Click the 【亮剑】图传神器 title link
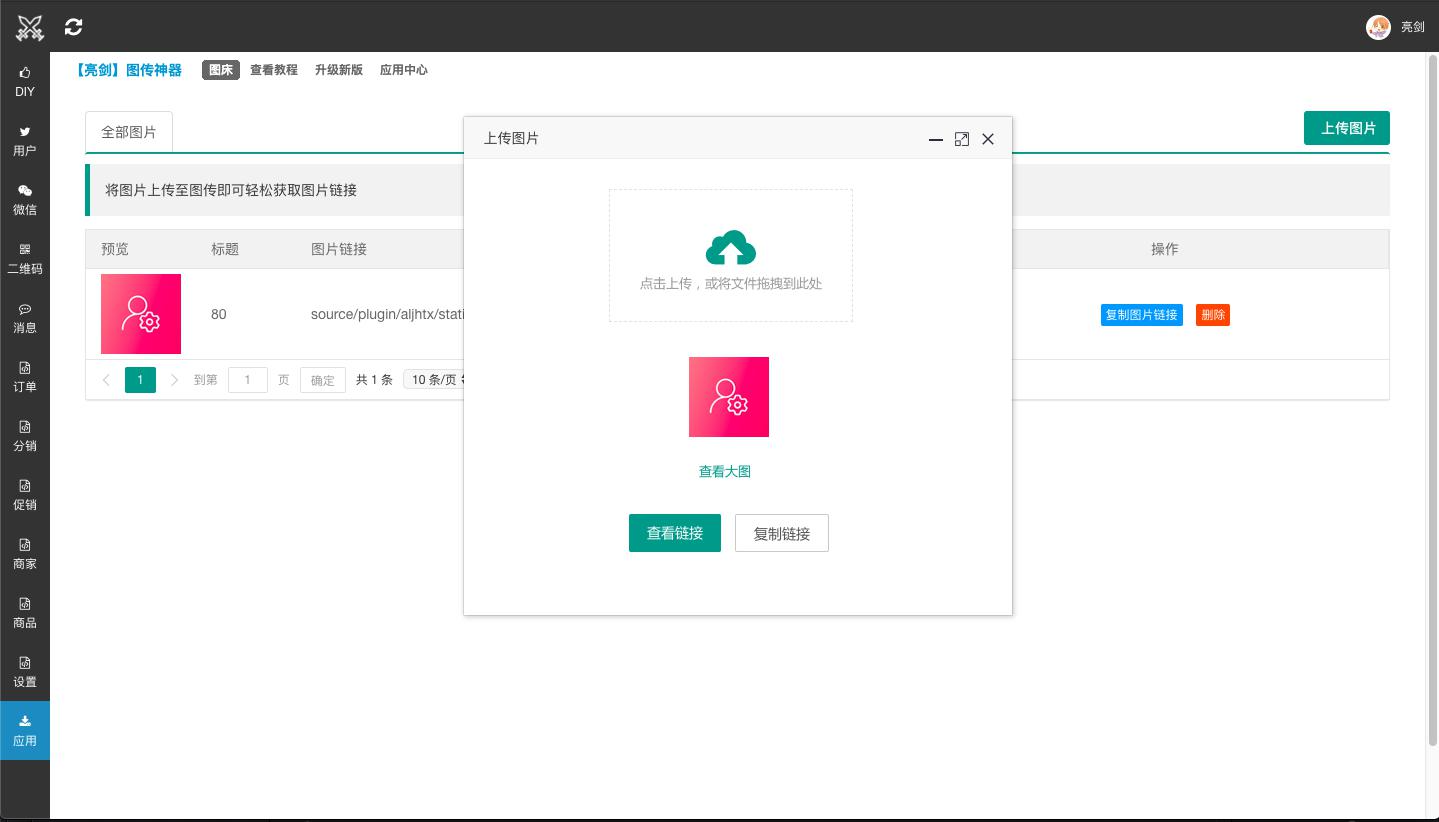This screenshot has height=822, width=1439. tap(129, 70)
